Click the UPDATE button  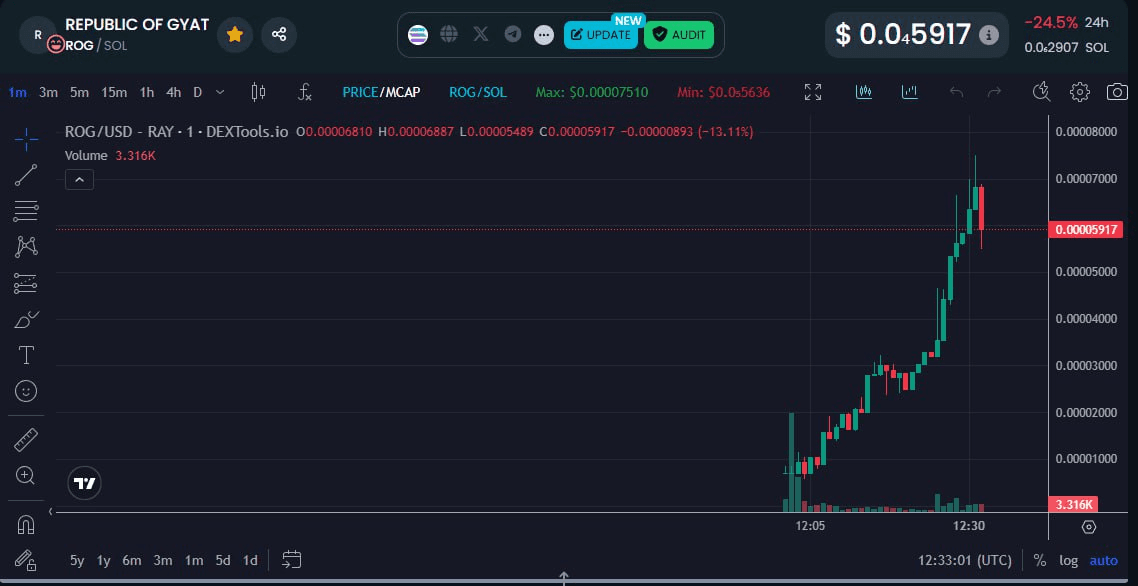coord(600,35)
